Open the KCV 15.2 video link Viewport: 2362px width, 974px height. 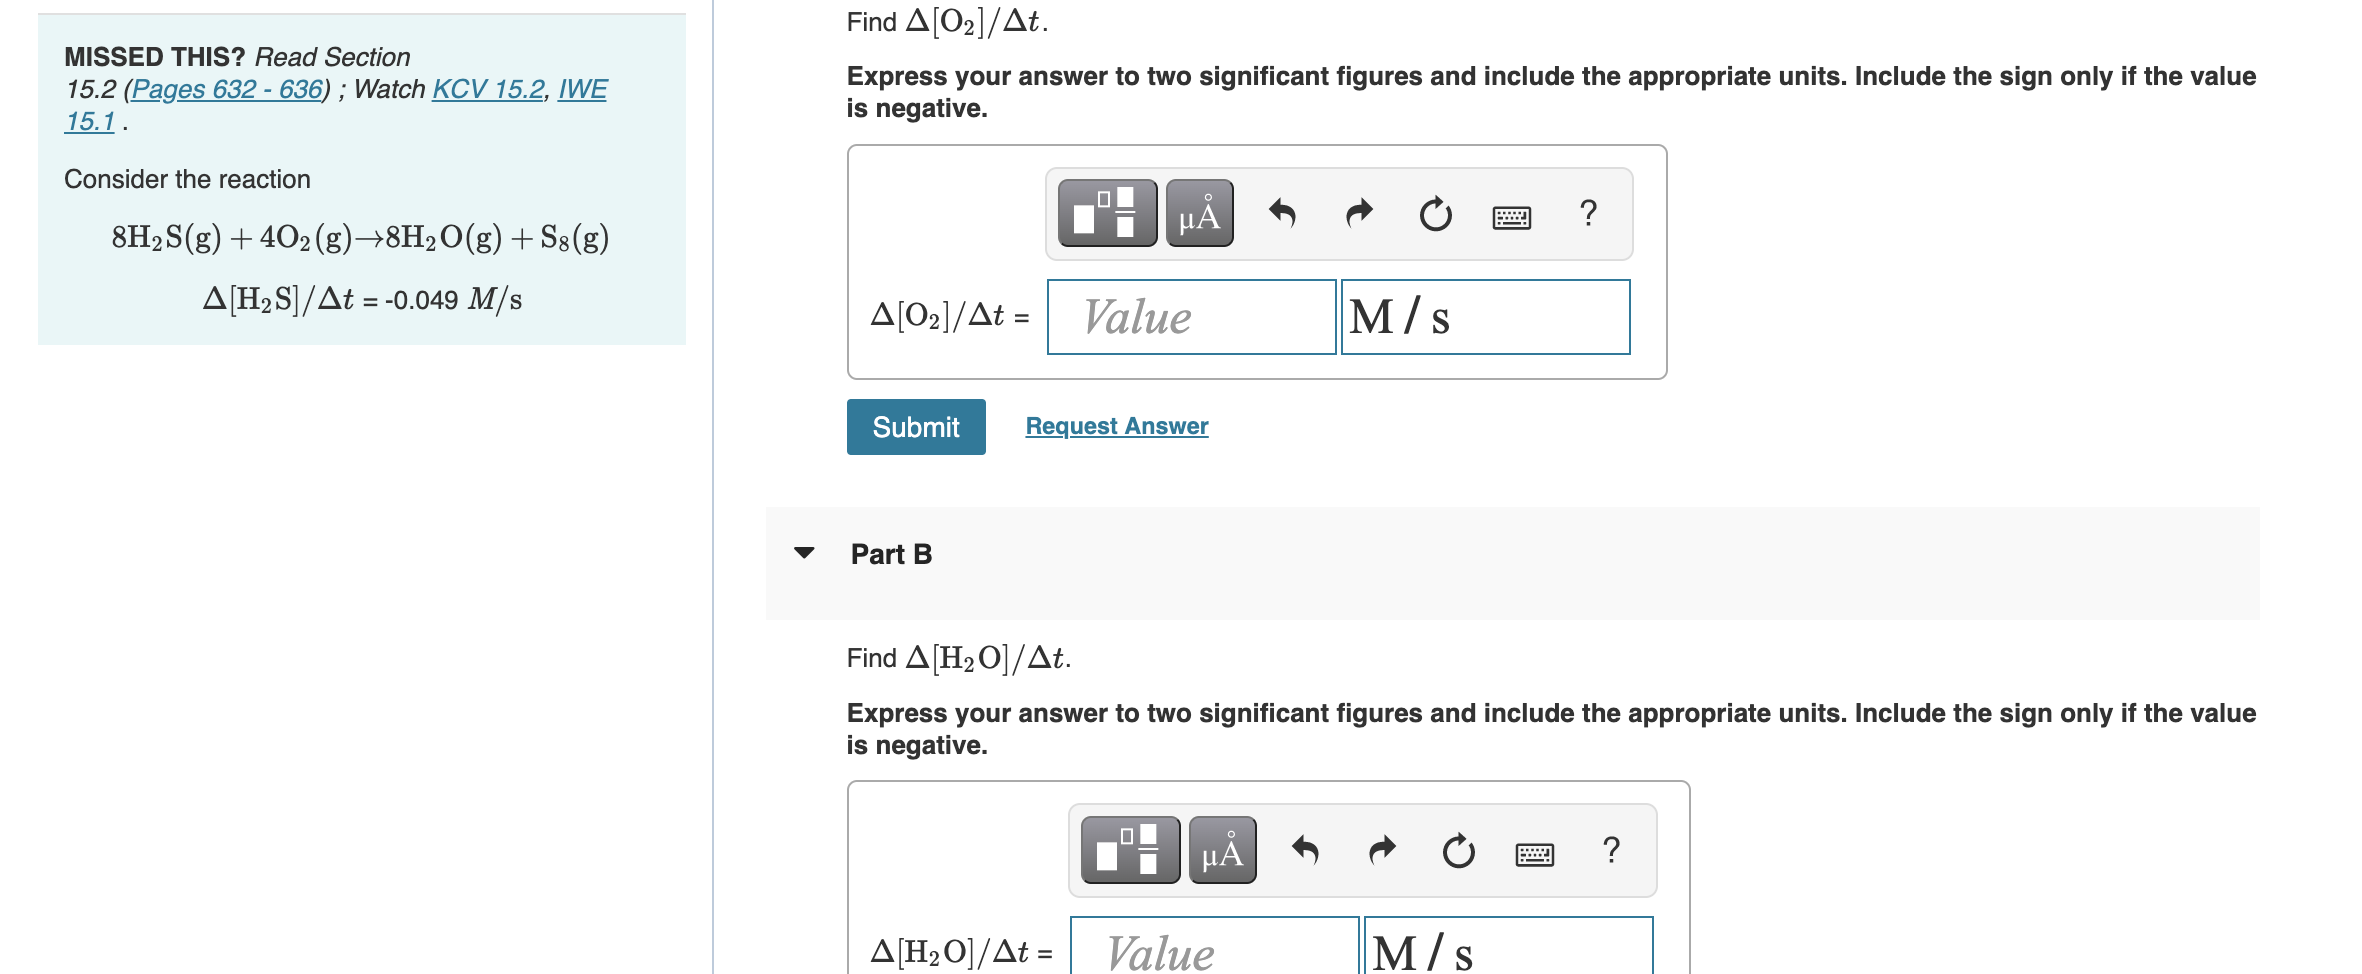[488, 89]
